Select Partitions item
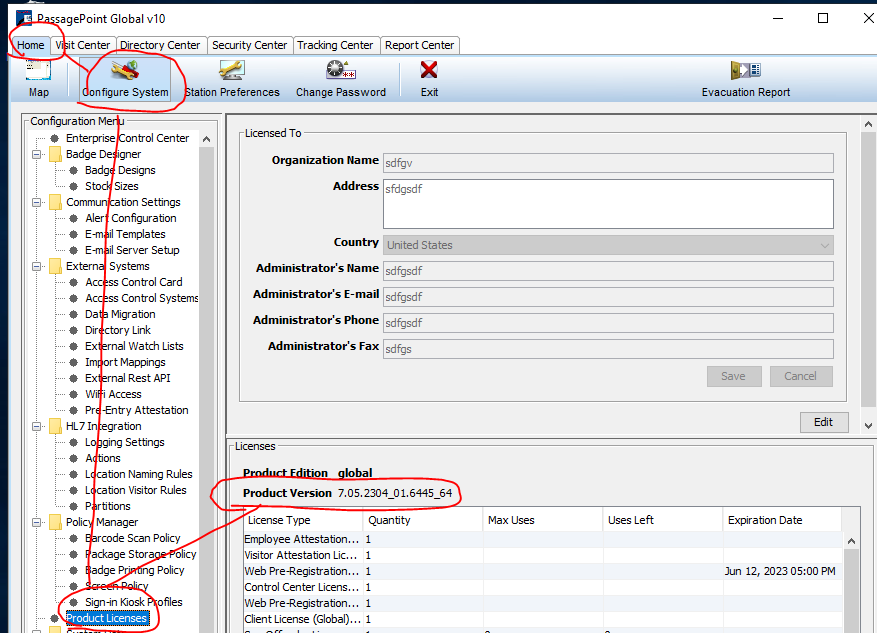Viewport: 877px width, 633px height. click(108, 507)
